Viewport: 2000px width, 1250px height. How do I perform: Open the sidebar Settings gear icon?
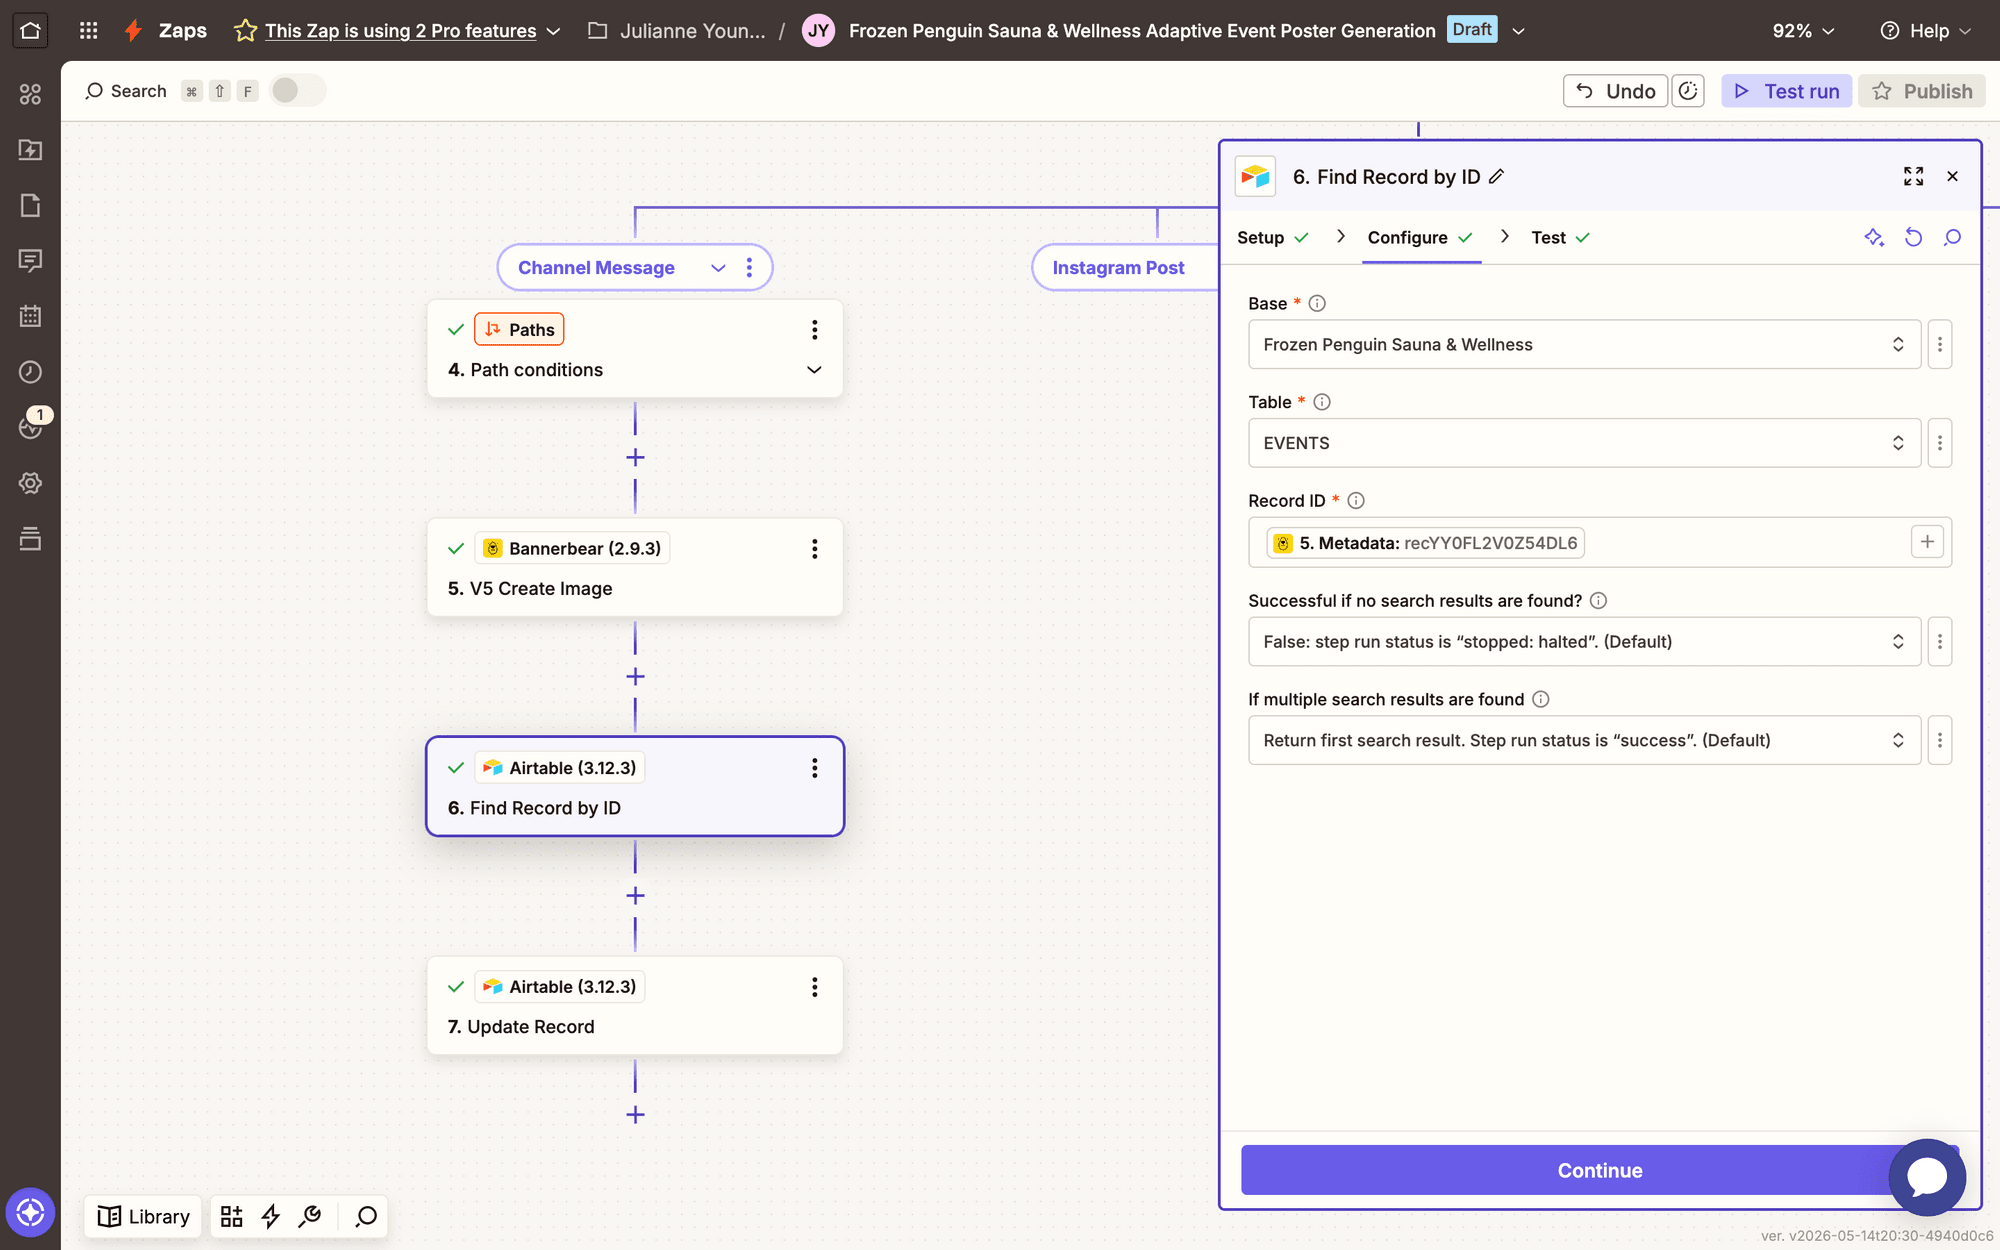(x=30, y=483)
